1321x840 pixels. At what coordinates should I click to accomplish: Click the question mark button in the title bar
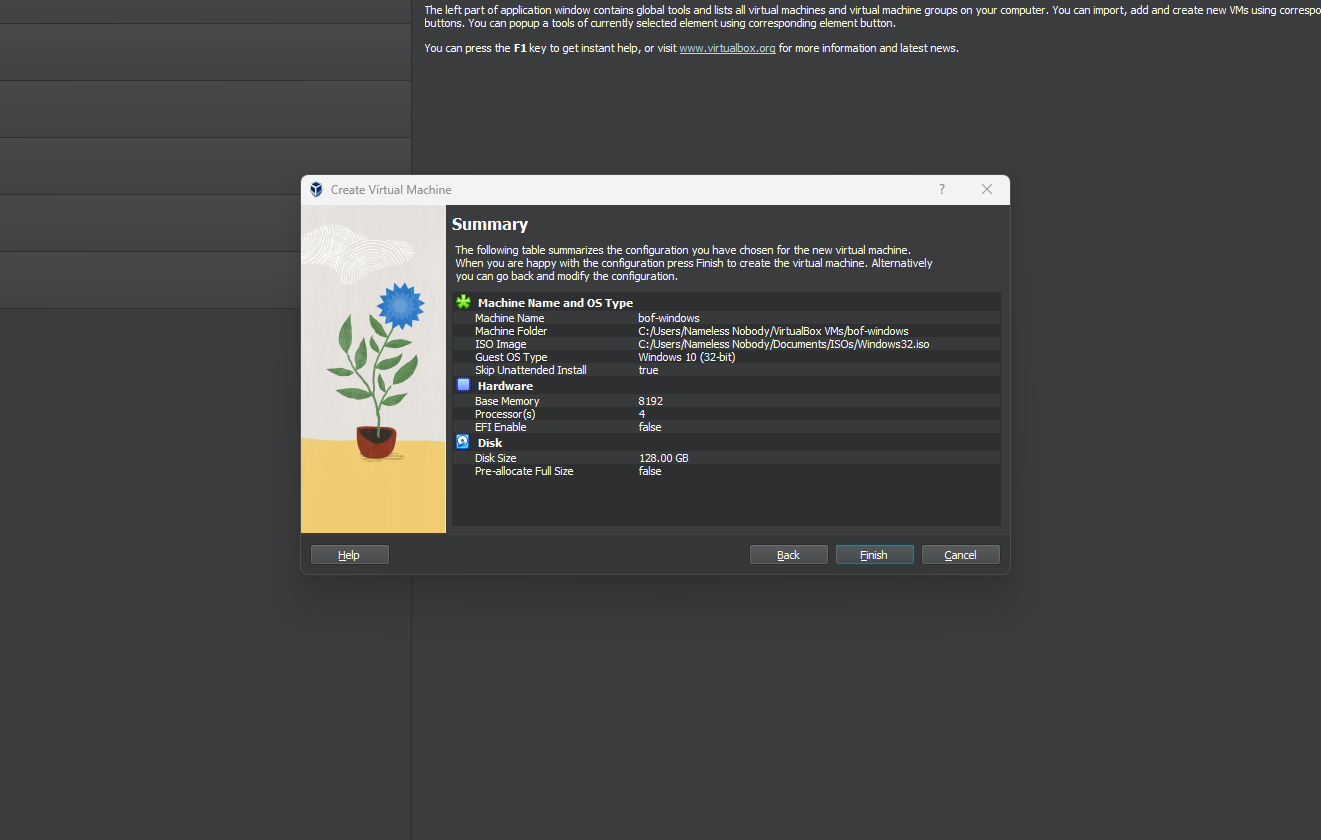[x=941, y=190]
